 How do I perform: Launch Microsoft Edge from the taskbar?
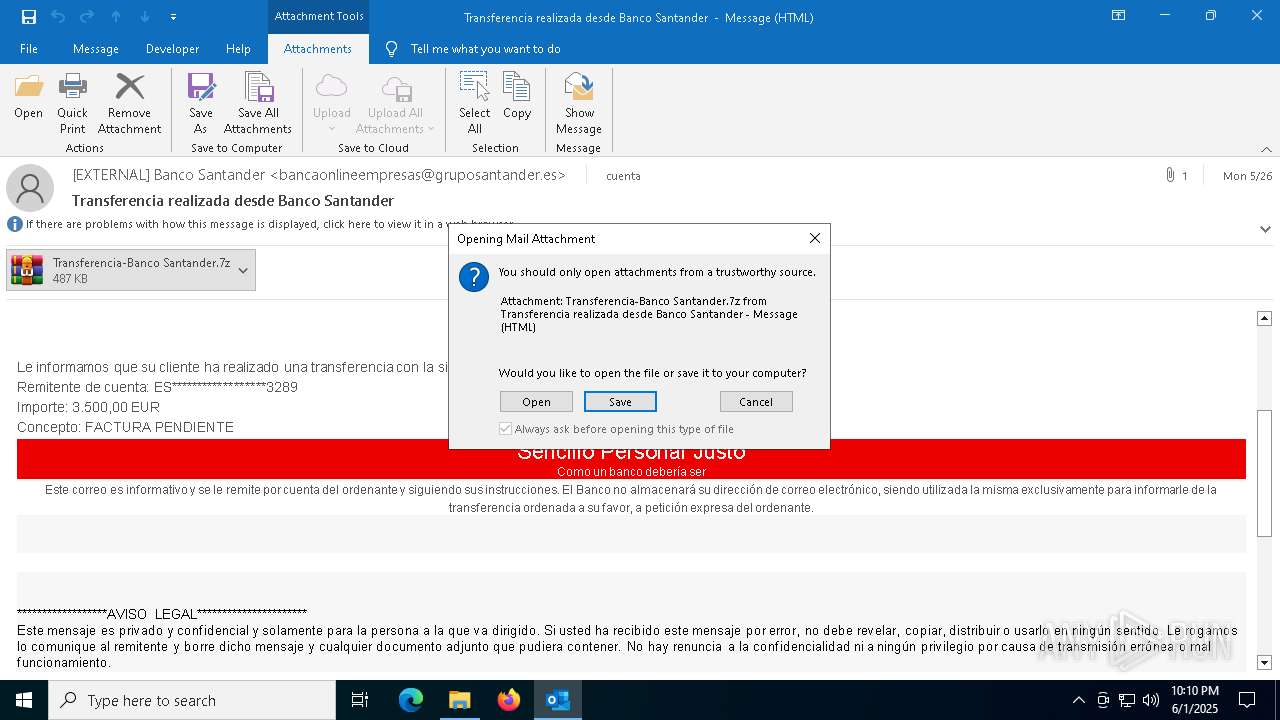(x=411, y=700)
